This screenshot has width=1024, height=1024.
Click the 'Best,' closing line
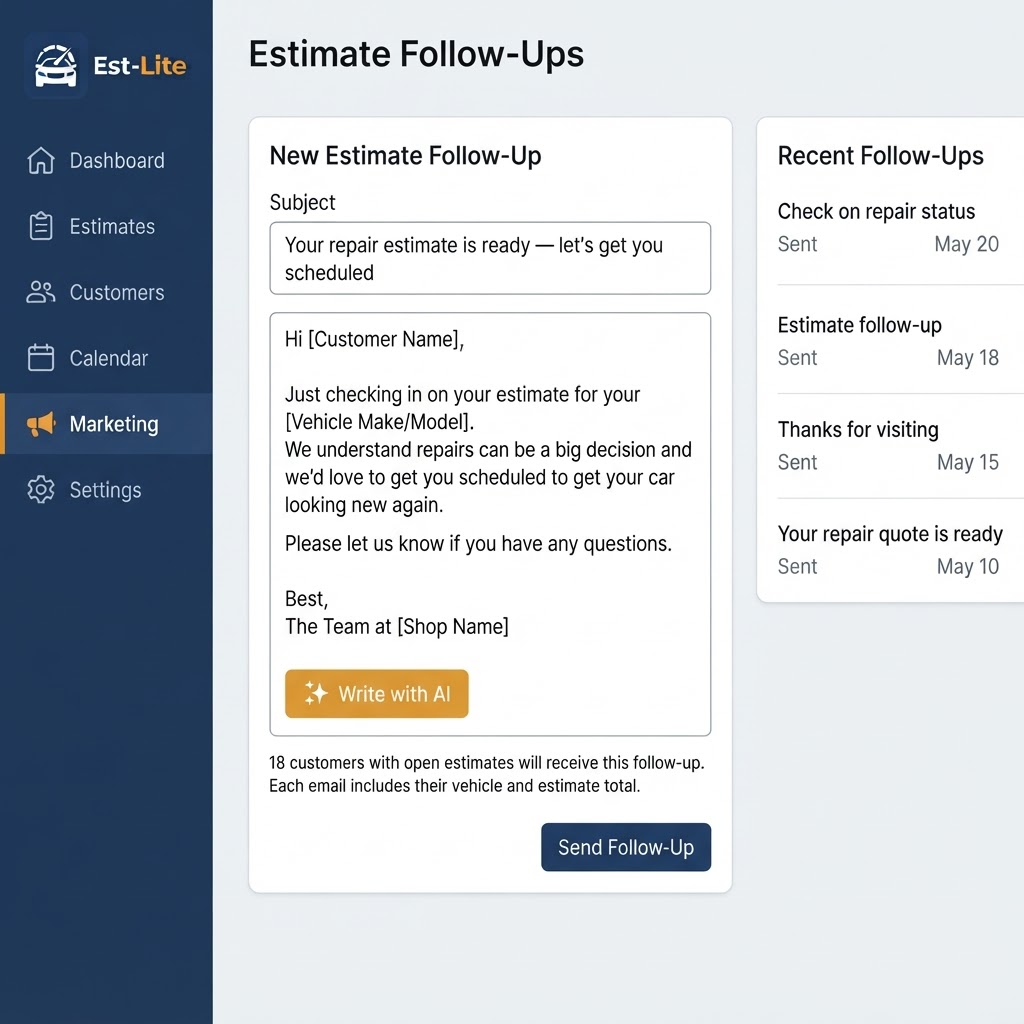(306, 600)
